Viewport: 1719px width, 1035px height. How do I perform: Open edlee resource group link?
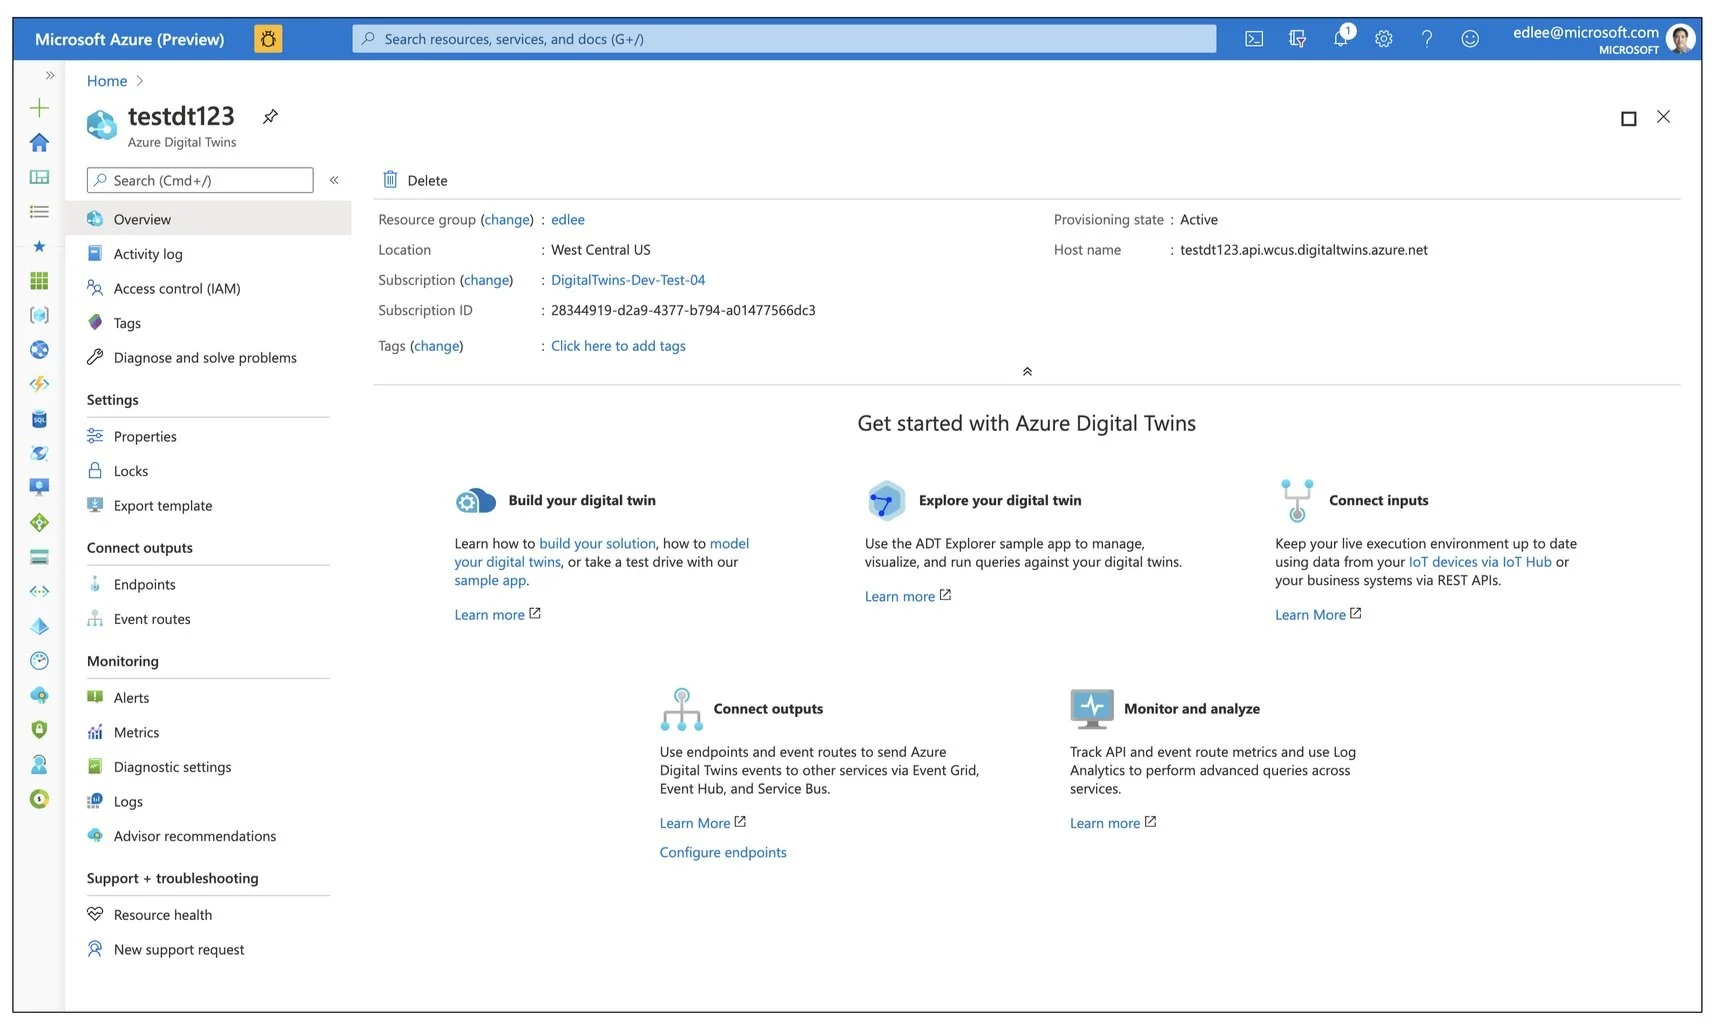point(568,220)
